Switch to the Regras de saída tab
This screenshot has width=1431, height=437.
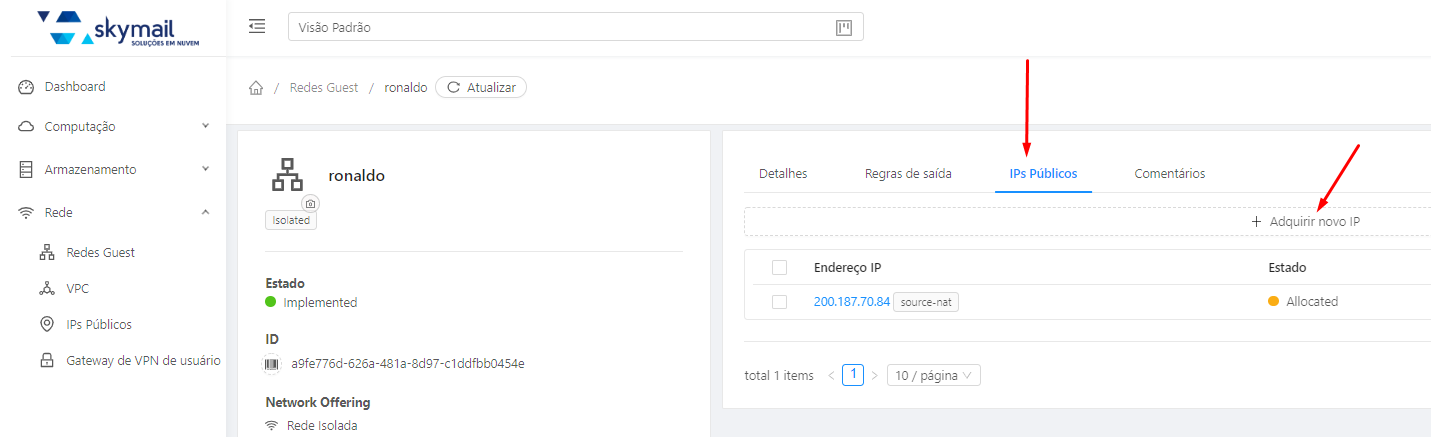coord(908,174)
